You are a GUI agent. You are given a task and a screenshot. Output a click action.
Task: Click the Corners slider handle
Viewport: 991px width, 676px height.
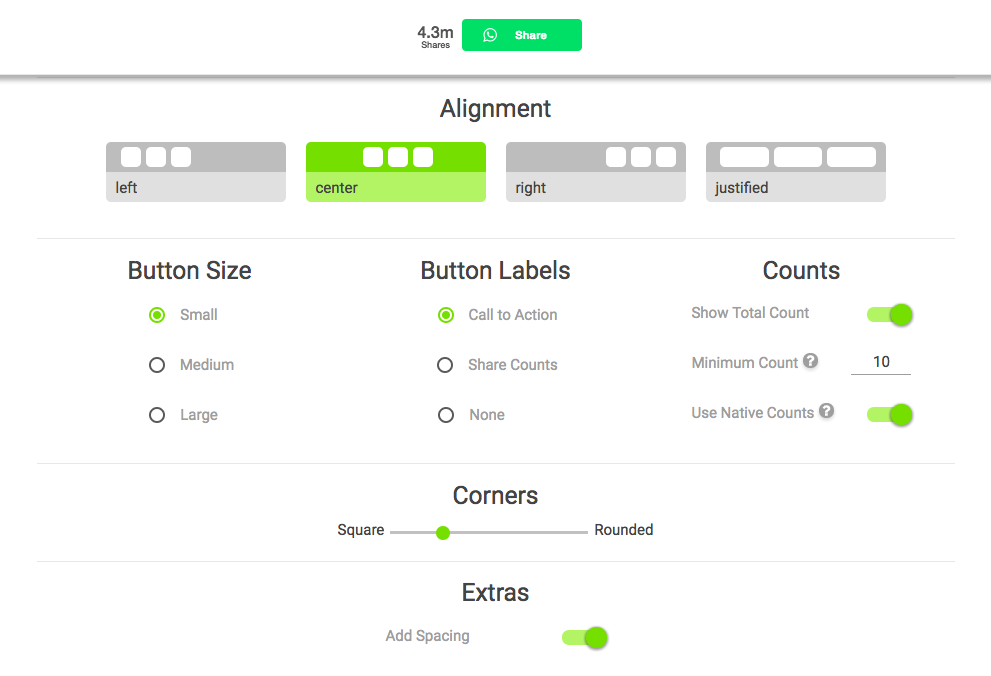coord(443,533)
